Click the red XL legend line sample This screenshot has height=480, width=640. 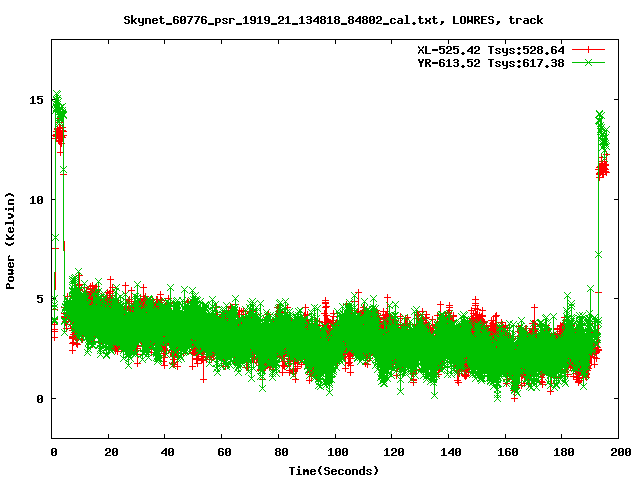pyautogui.click(x=588, y=50)
